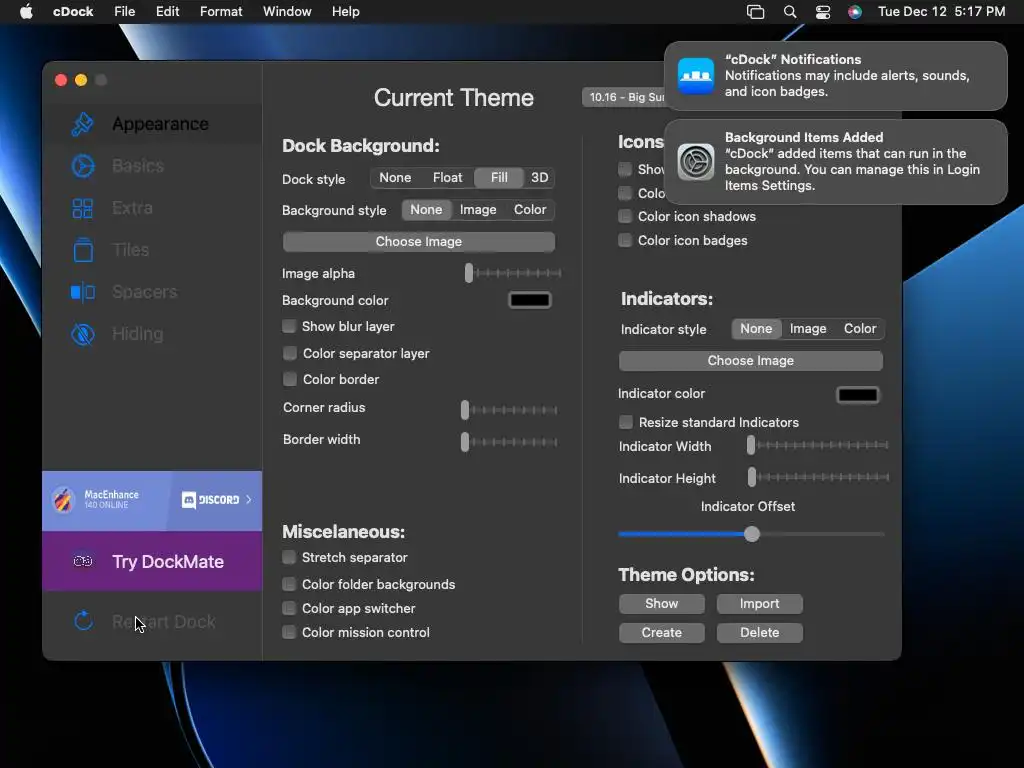Click the Indicator Height slider
Viewport: 1024px width, 768px height.
818,477
